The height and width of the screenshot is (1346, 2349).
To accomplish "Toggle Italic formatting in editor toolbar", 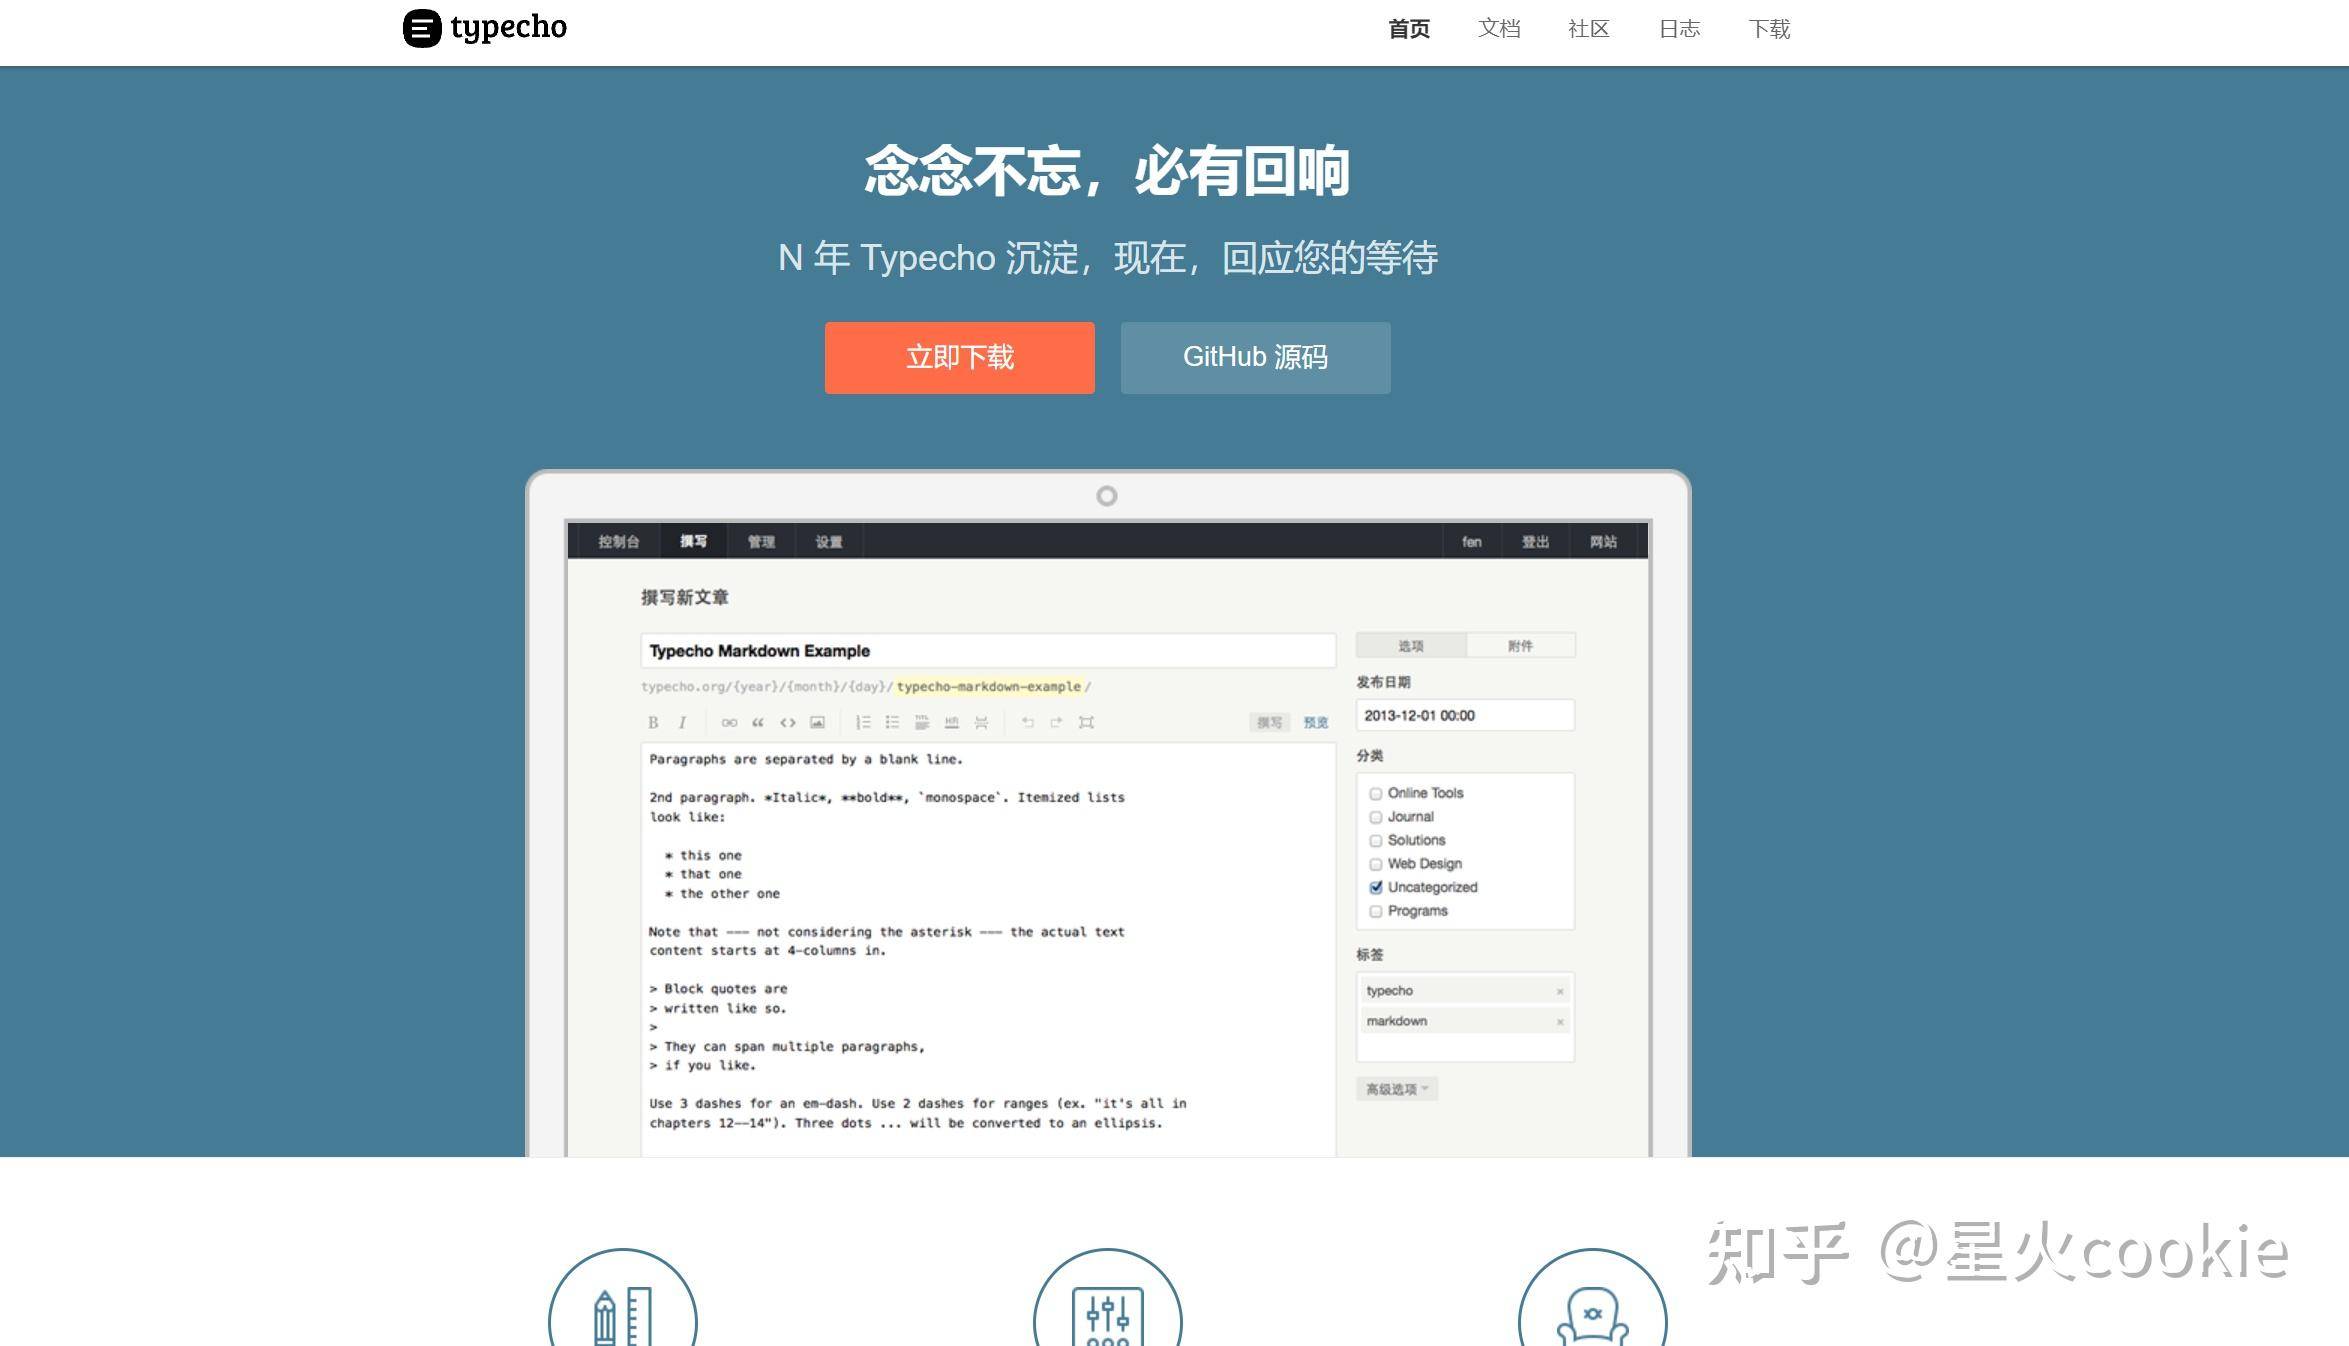I will (x=682, y=722).
